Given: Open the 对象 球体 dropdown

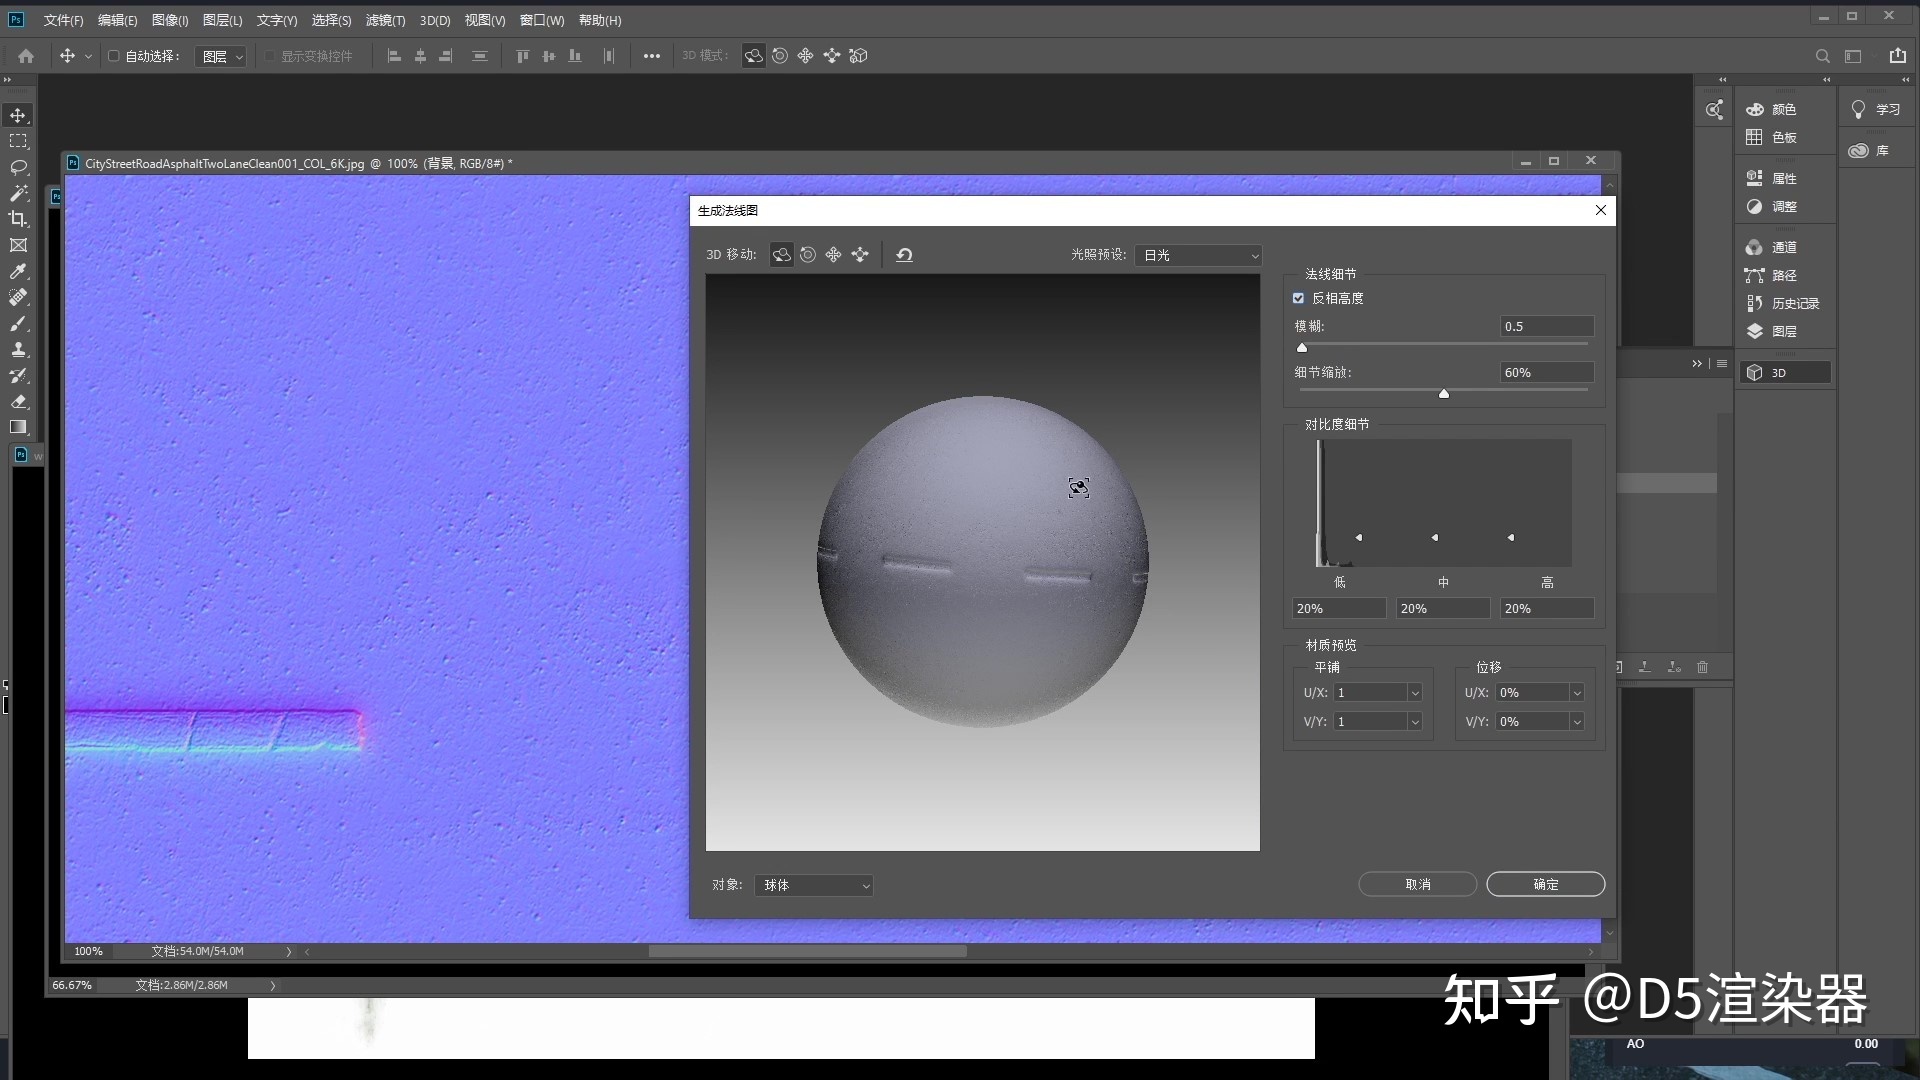Looking at the screenshot, I should click(x=814, y=885).
